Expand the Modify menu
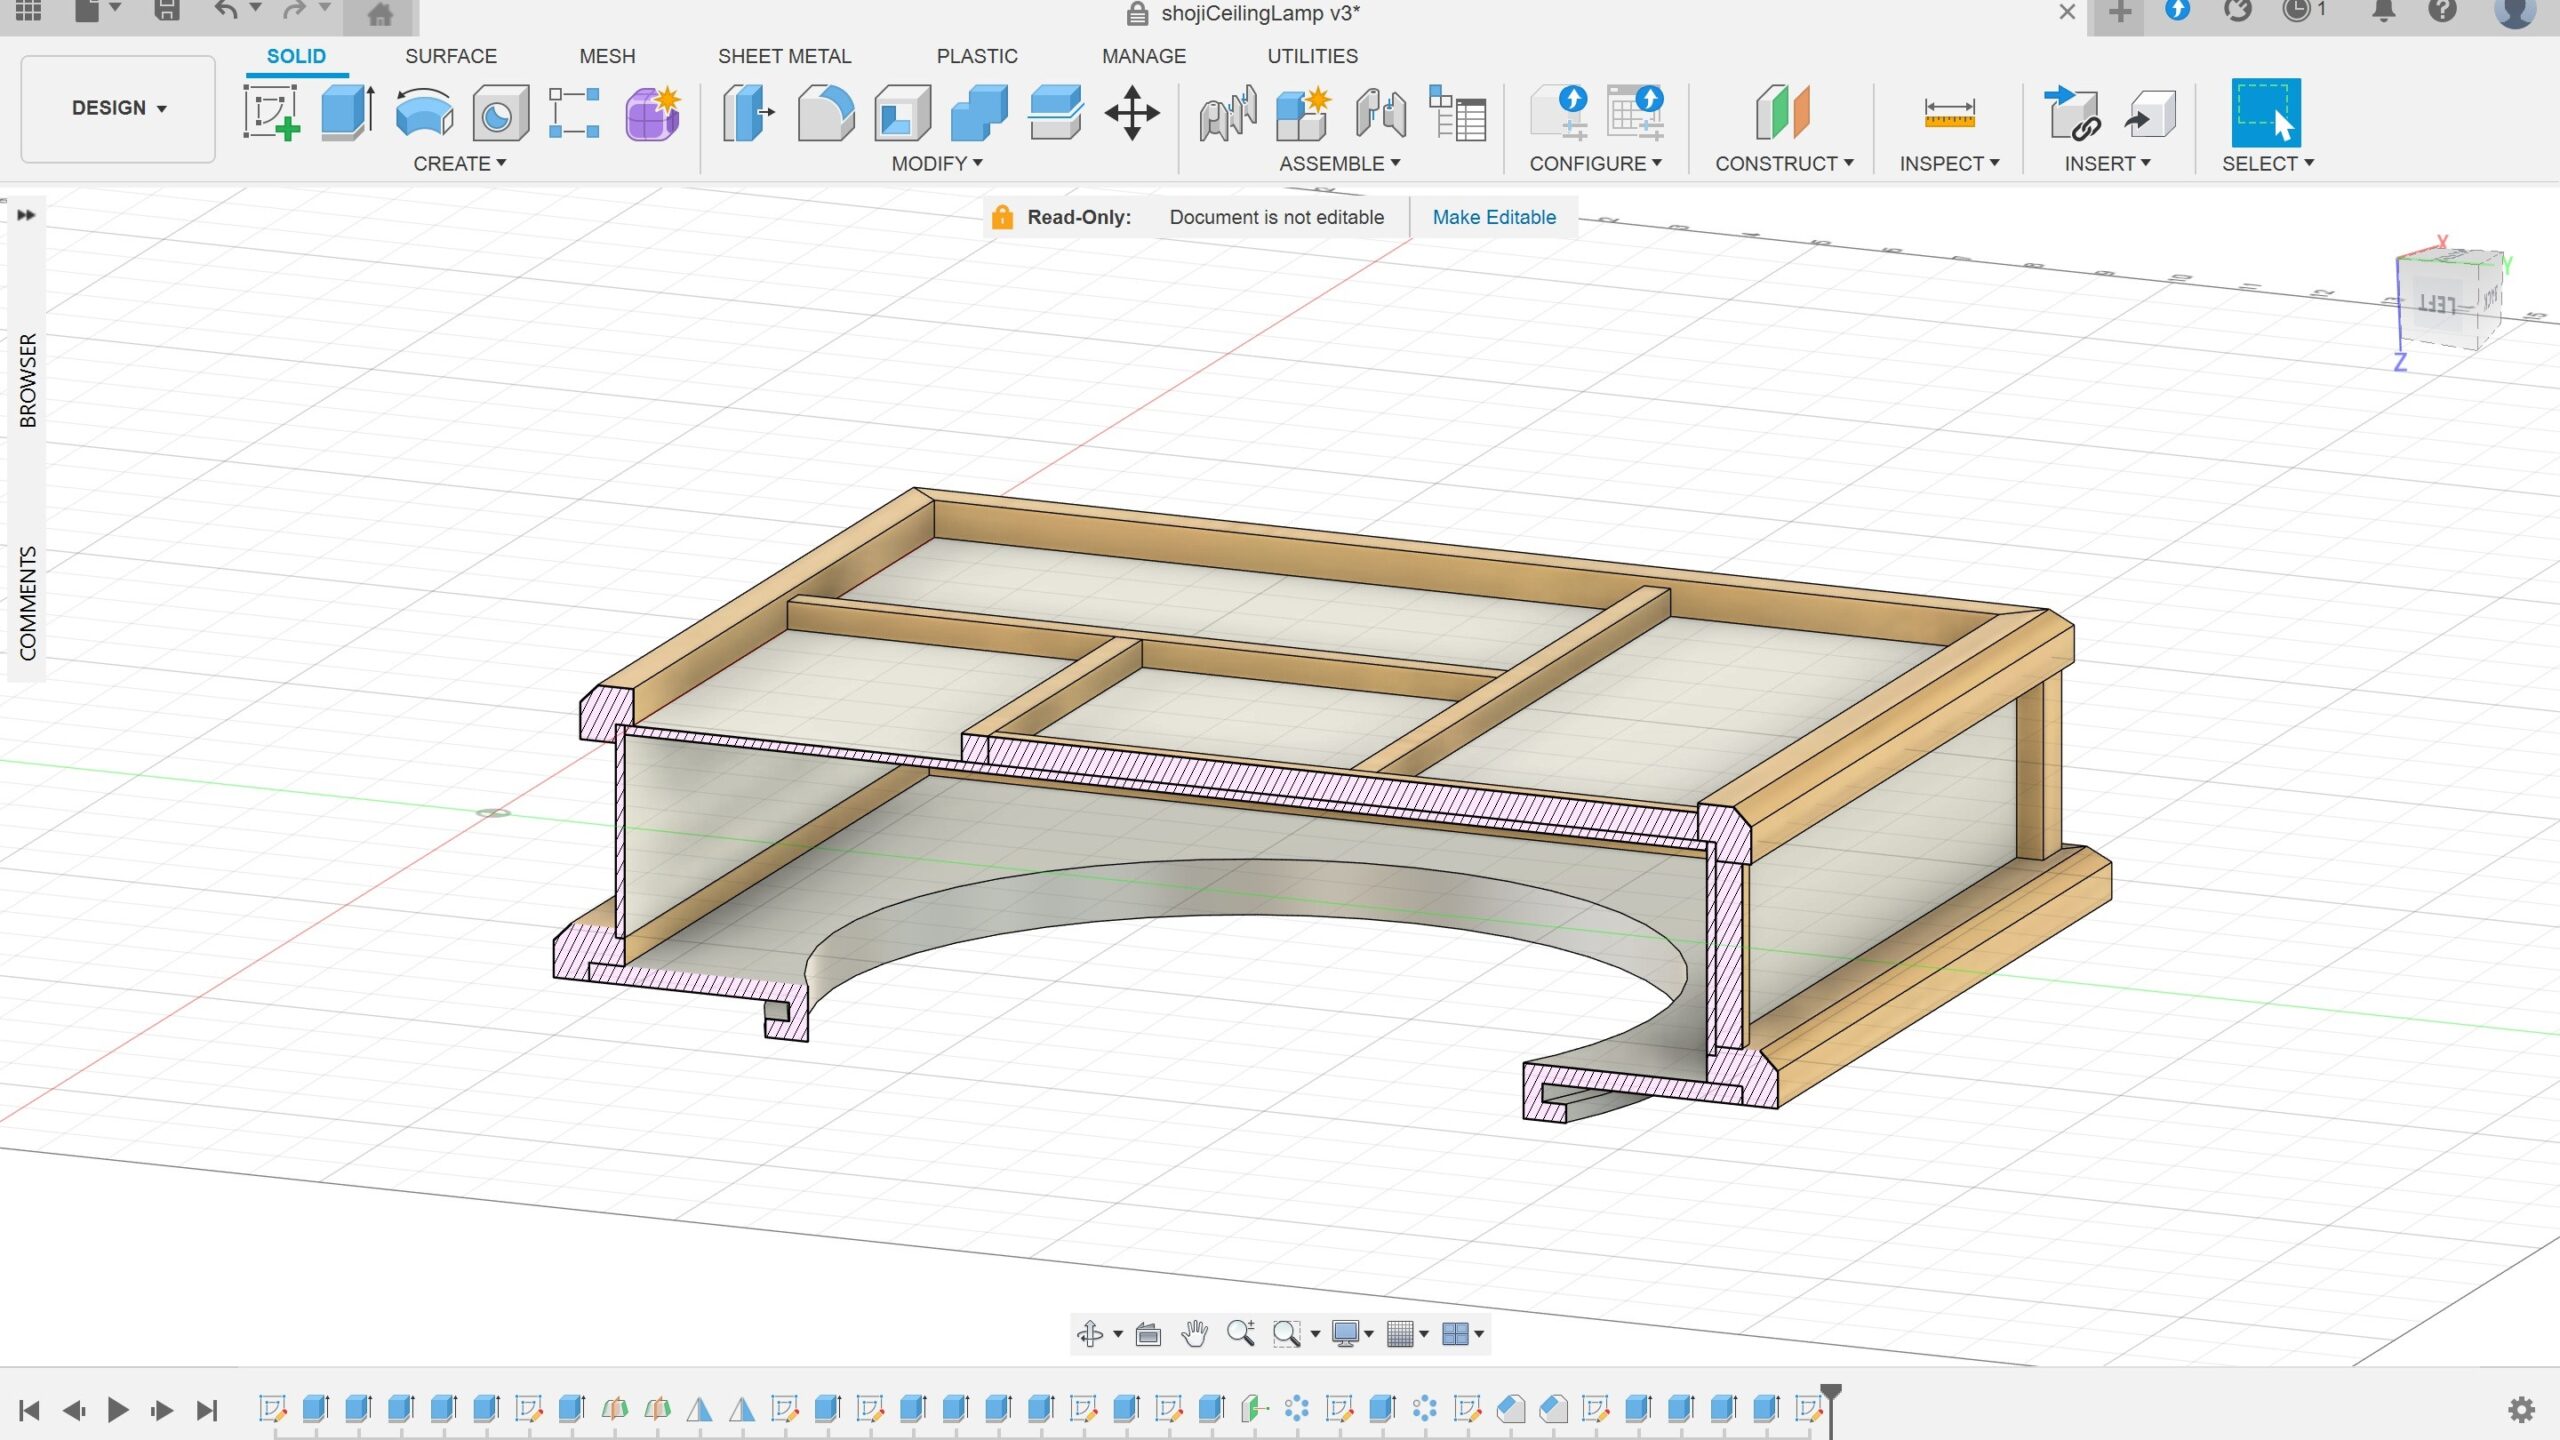2560x1440 pixels. click(x=934, y=163)
